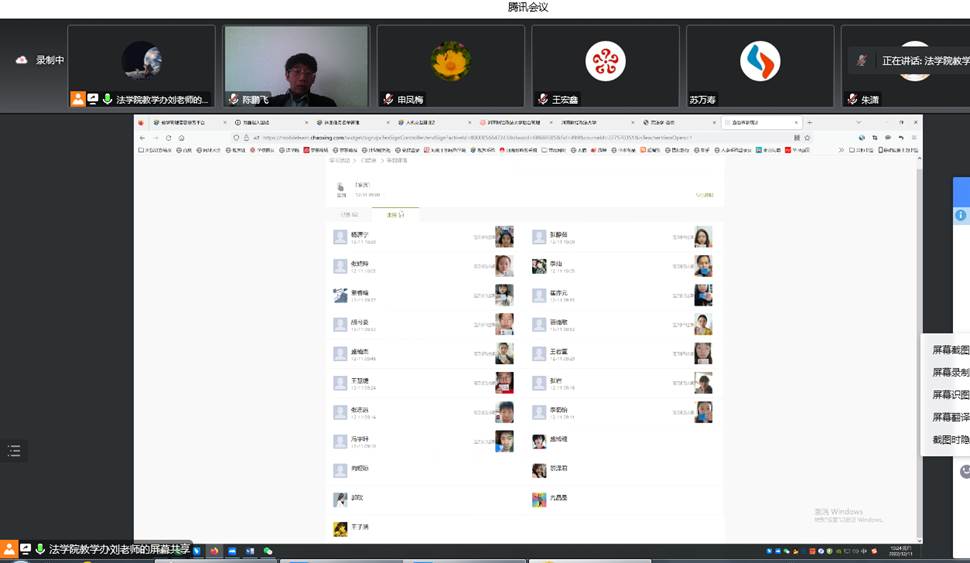Open 杨贵宁's sign-in photo thumbnail
970x563 pixels.
504,237
